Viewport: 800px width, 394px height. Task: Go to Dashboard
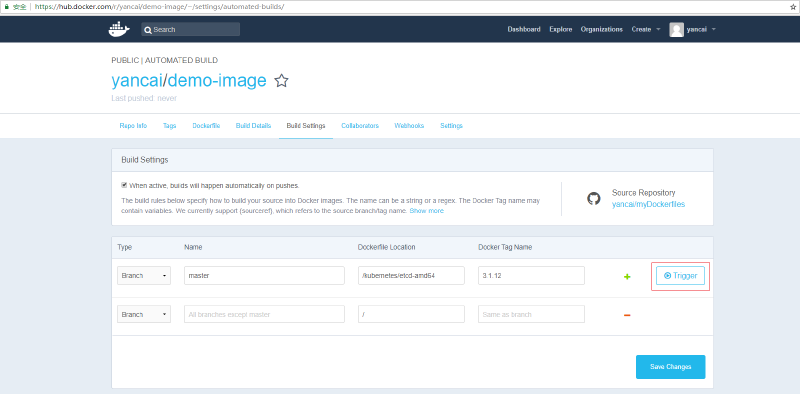point(524,30)
